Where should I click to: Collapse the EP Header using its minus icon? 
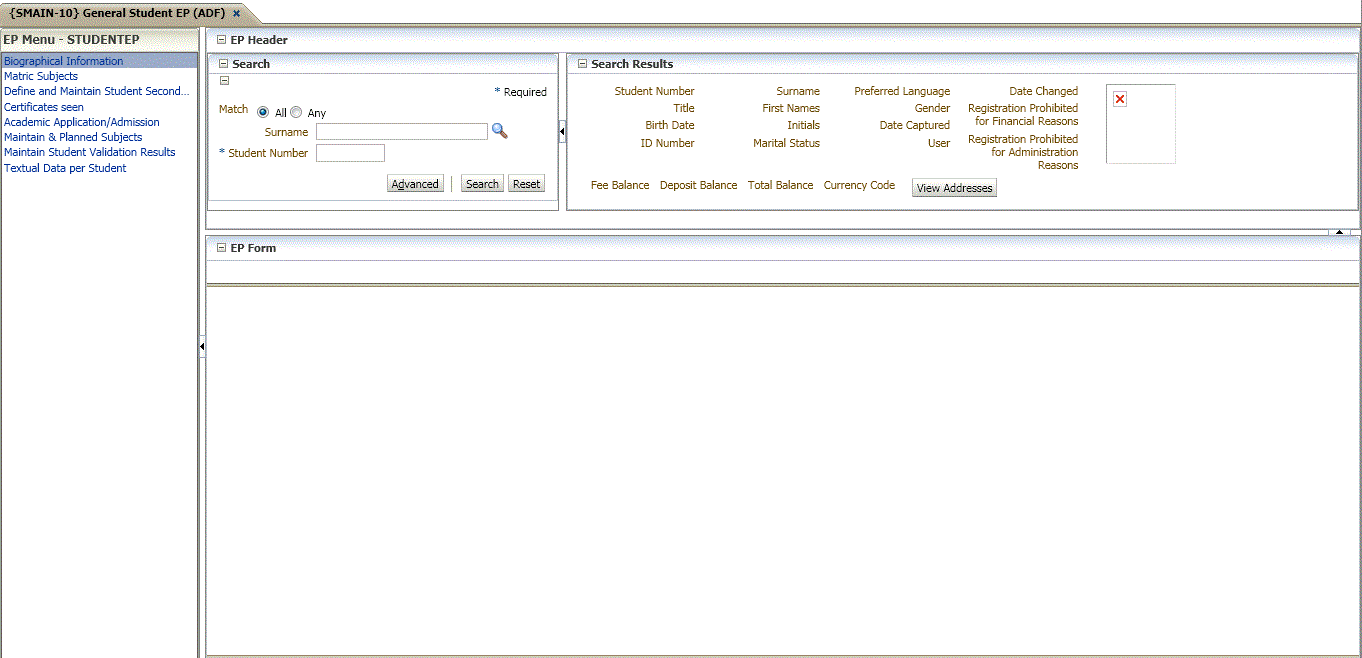(x=220, y=39)
